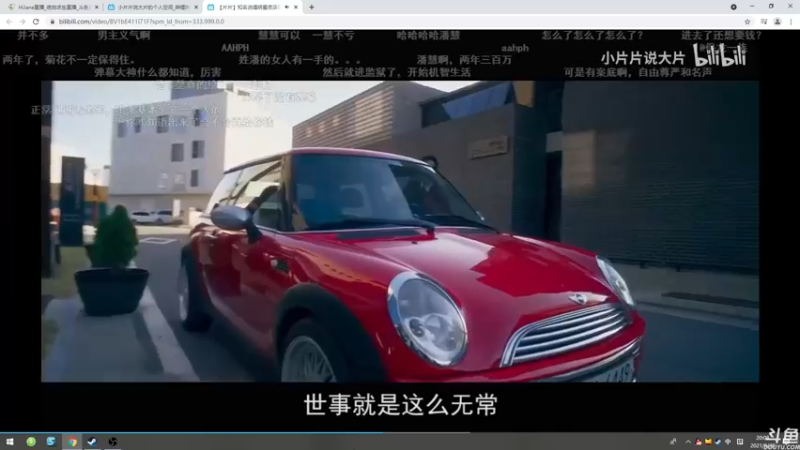Image resolution: width=800 pixels, height=450 pixels.
Task: Open Steam from the taskbar
Action: [x=92, y=441]
